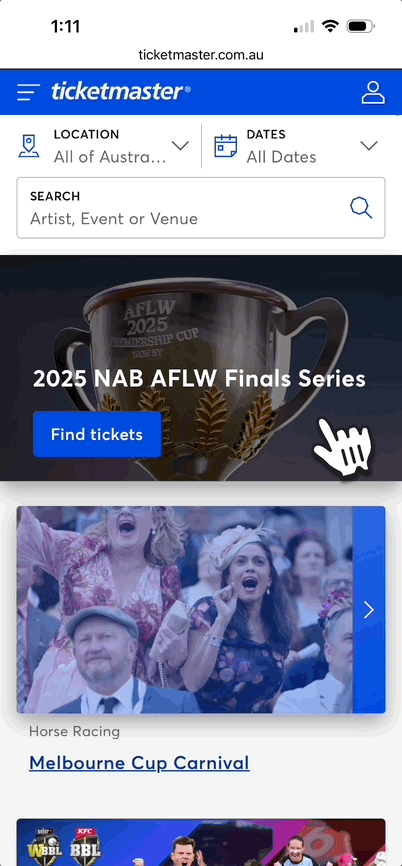Click the search magnifying glass icon
The height and width of the screenshot is (866, 402).
point(361,208)
